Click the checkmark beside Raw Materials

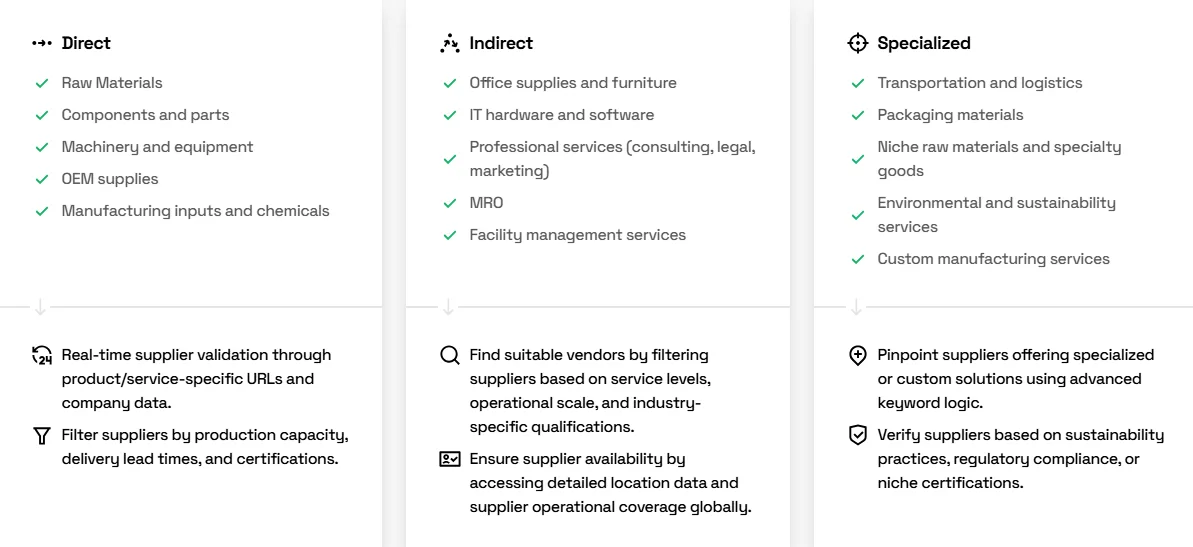[42, 83]
